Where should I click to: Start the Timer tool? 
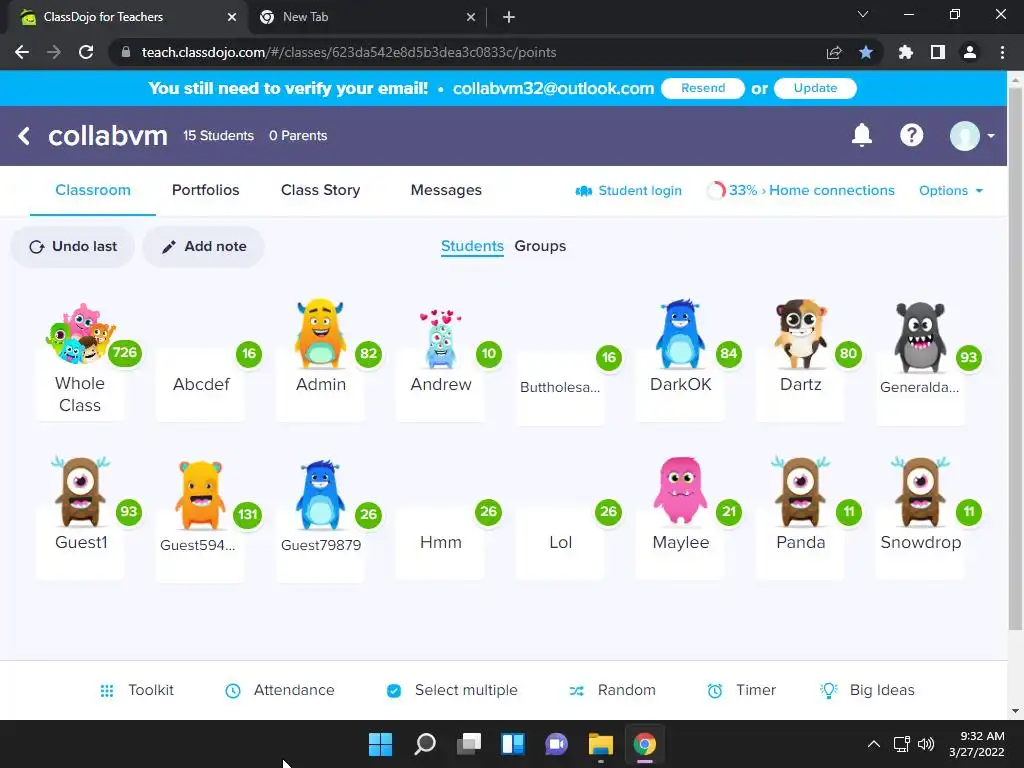point(741,690)
